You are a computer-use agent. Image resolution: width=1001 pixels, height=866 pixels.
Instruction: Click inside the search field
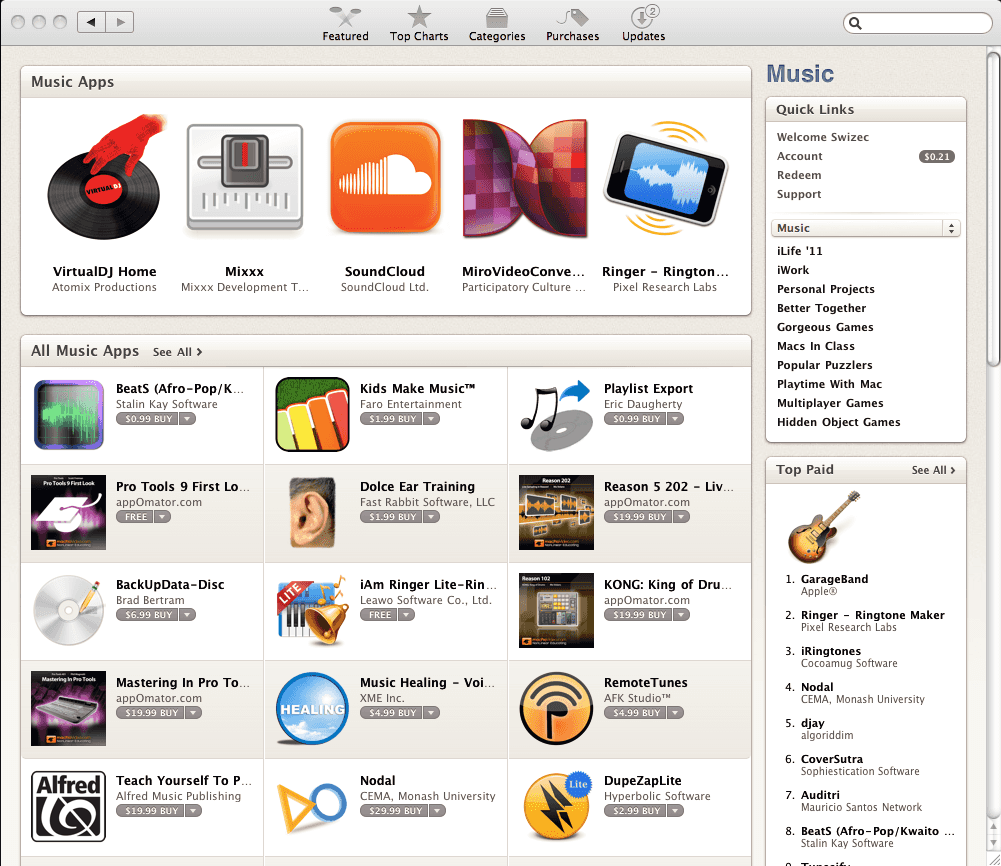point(917,24)
